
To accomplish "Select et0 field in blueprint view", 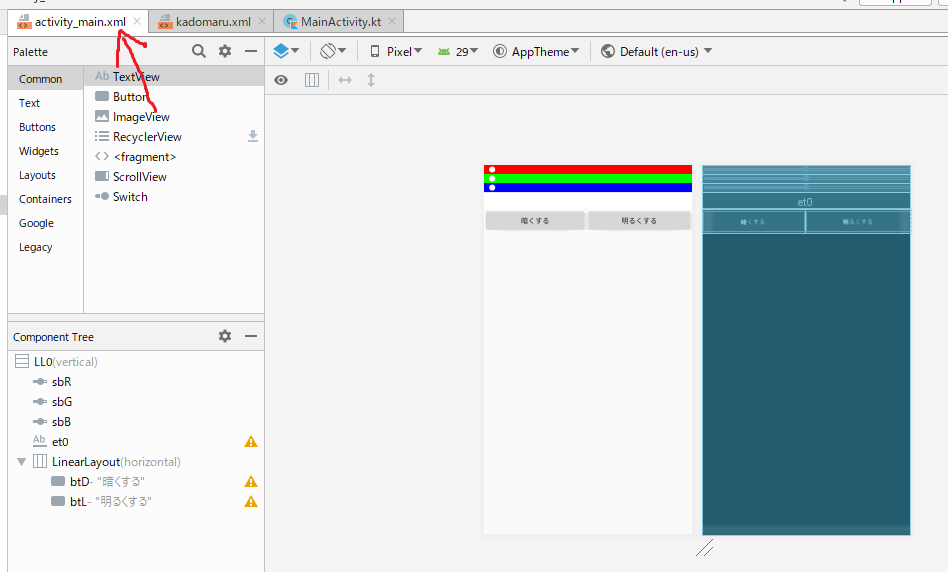I will coord(806,202).
